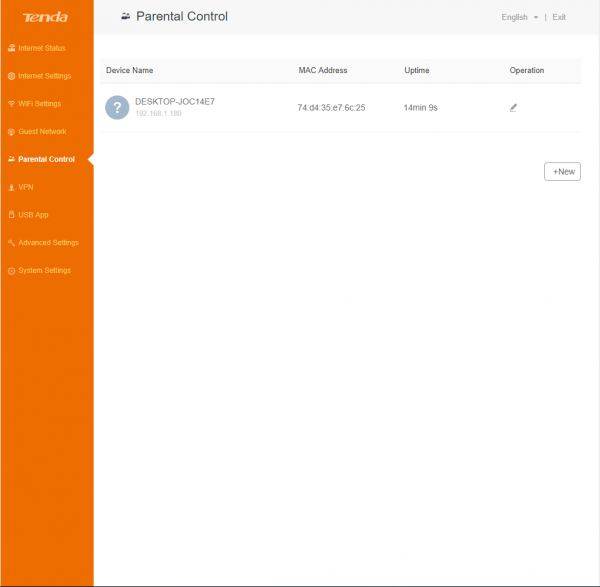Click the Internet Status sidebar icon
Image resolution: width=600 pixels, height=587 pixels.
tap(11, 48)
